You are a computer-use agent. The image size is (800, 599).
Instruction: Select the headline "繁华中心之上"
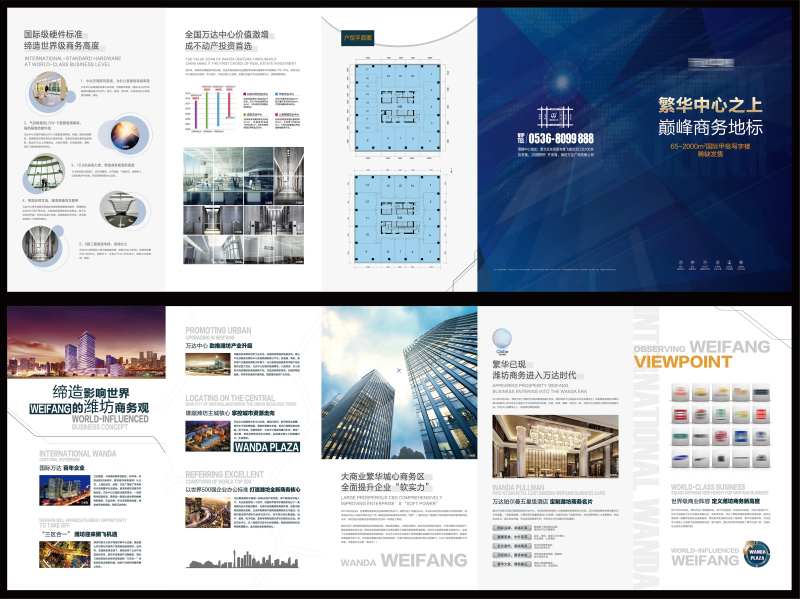click(710, 105)
